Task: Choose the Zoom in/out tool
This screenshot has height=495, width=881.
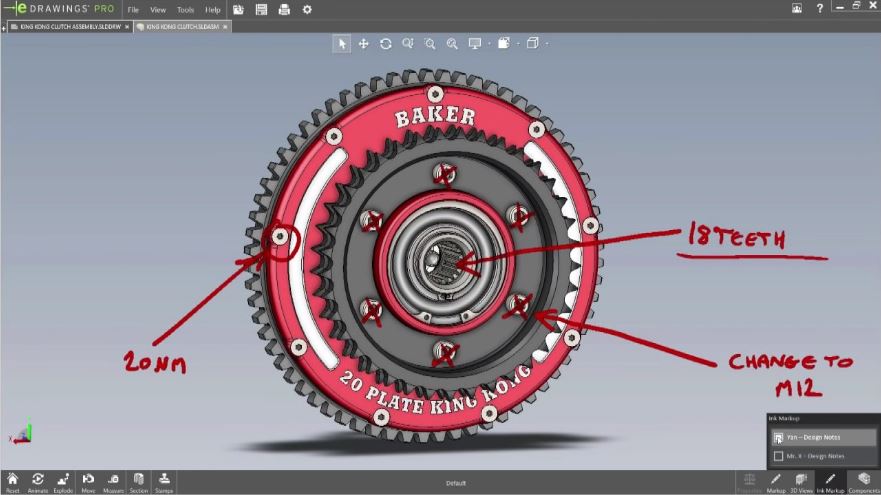Action: point(408,43)
